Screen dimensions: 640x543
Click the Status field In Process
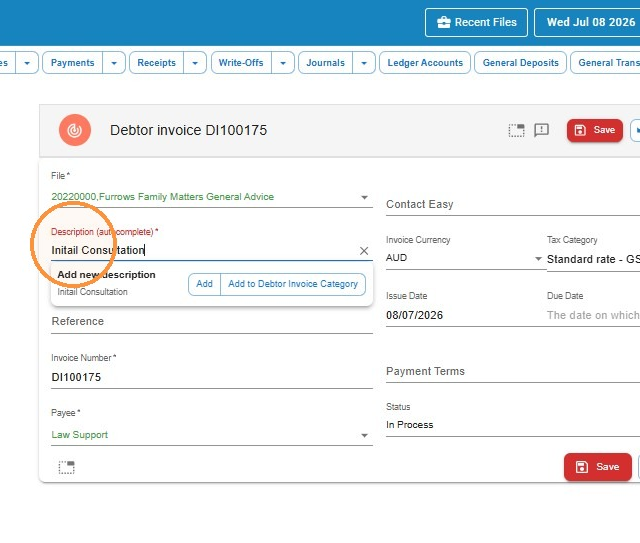point(513,425)
